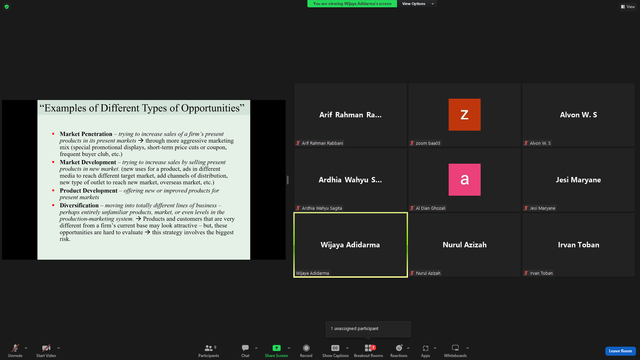Open Whiteboards
640x360 pixels.
coord(455,350)
